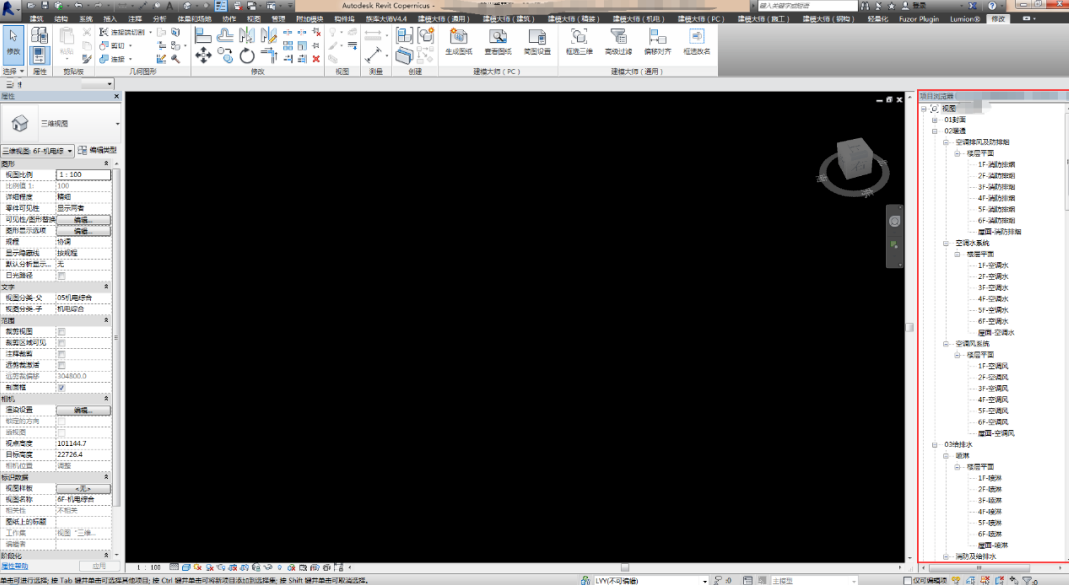The image size is (1069, 585).
Task: Open the 建筑 ribbon tab
Action: click(x=37, y=19)
